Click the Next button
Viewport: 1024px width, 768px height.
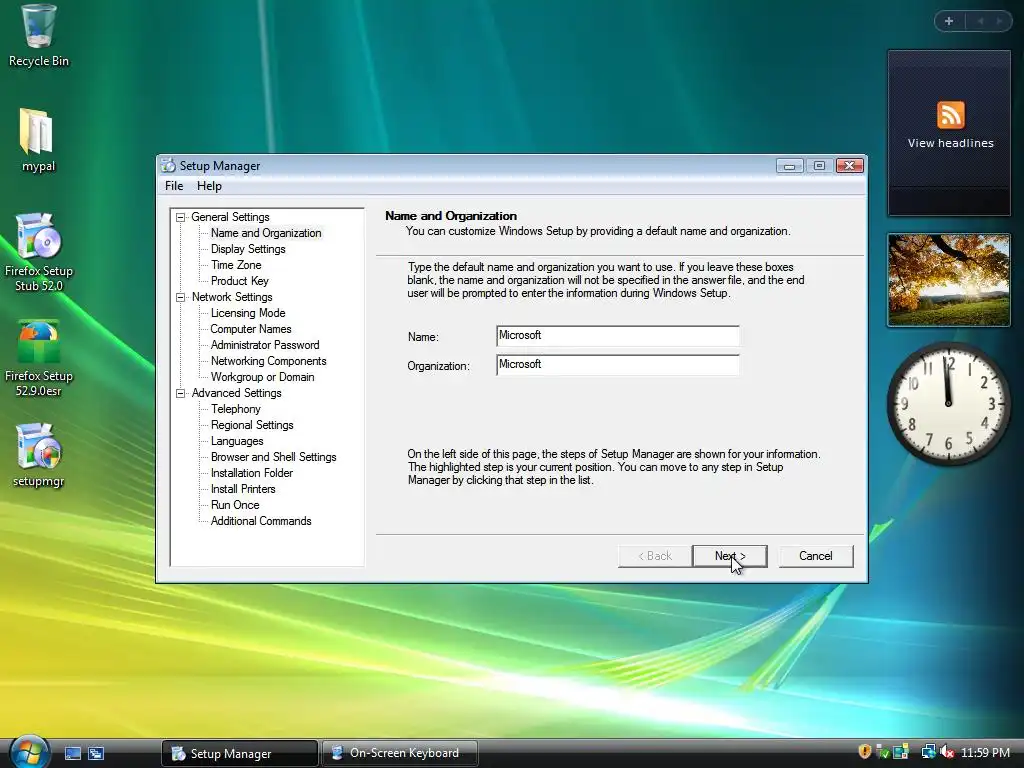pyautogui.click(x=729, y=556)
